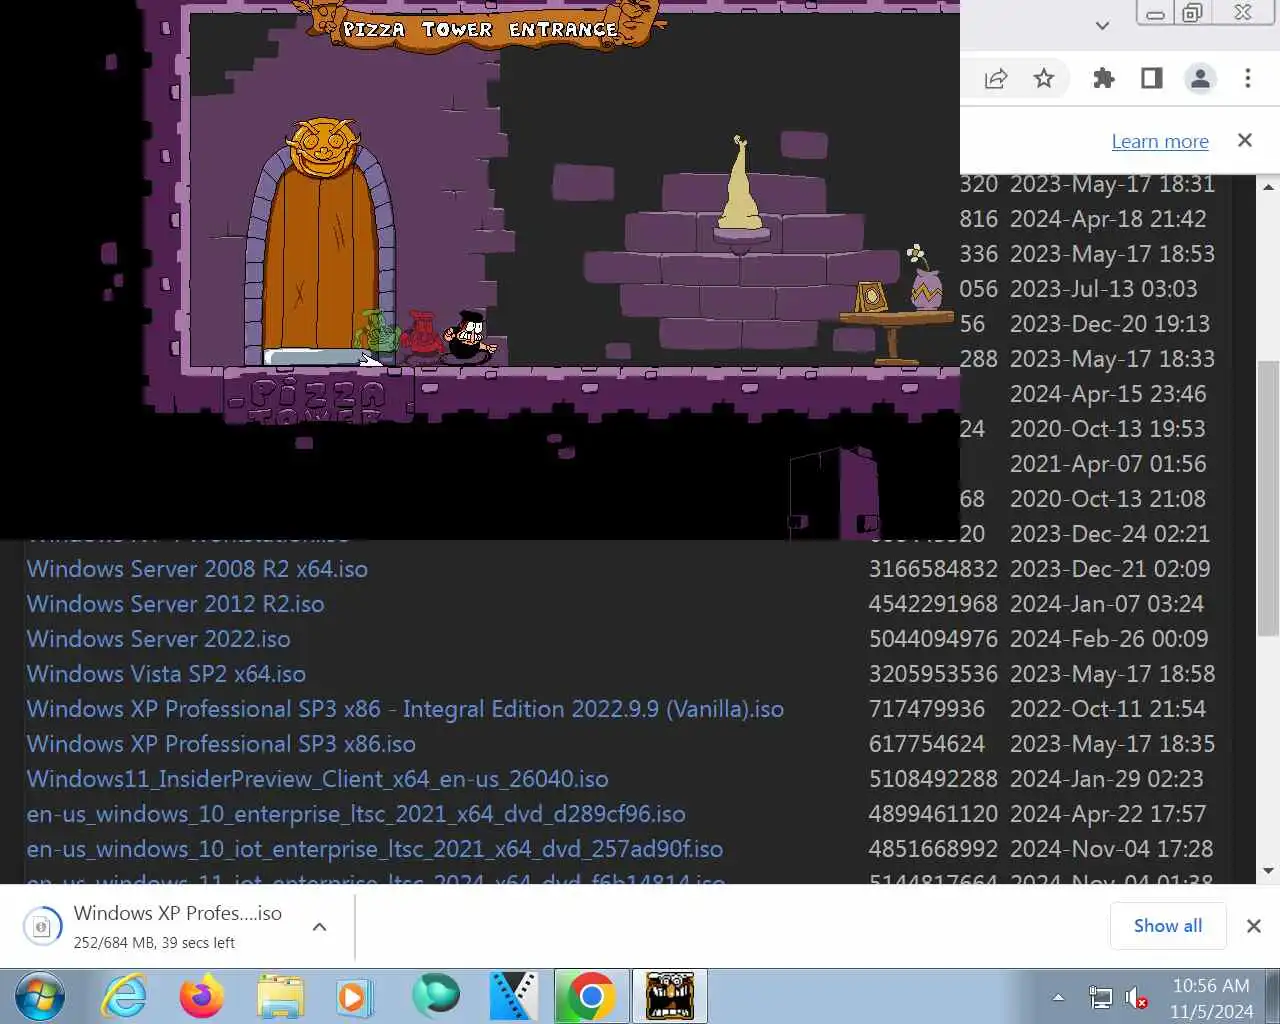Screen dimensions: 1280x1024
Task: Click date 2023-May-17 18:35
Action: point(1112,744)
